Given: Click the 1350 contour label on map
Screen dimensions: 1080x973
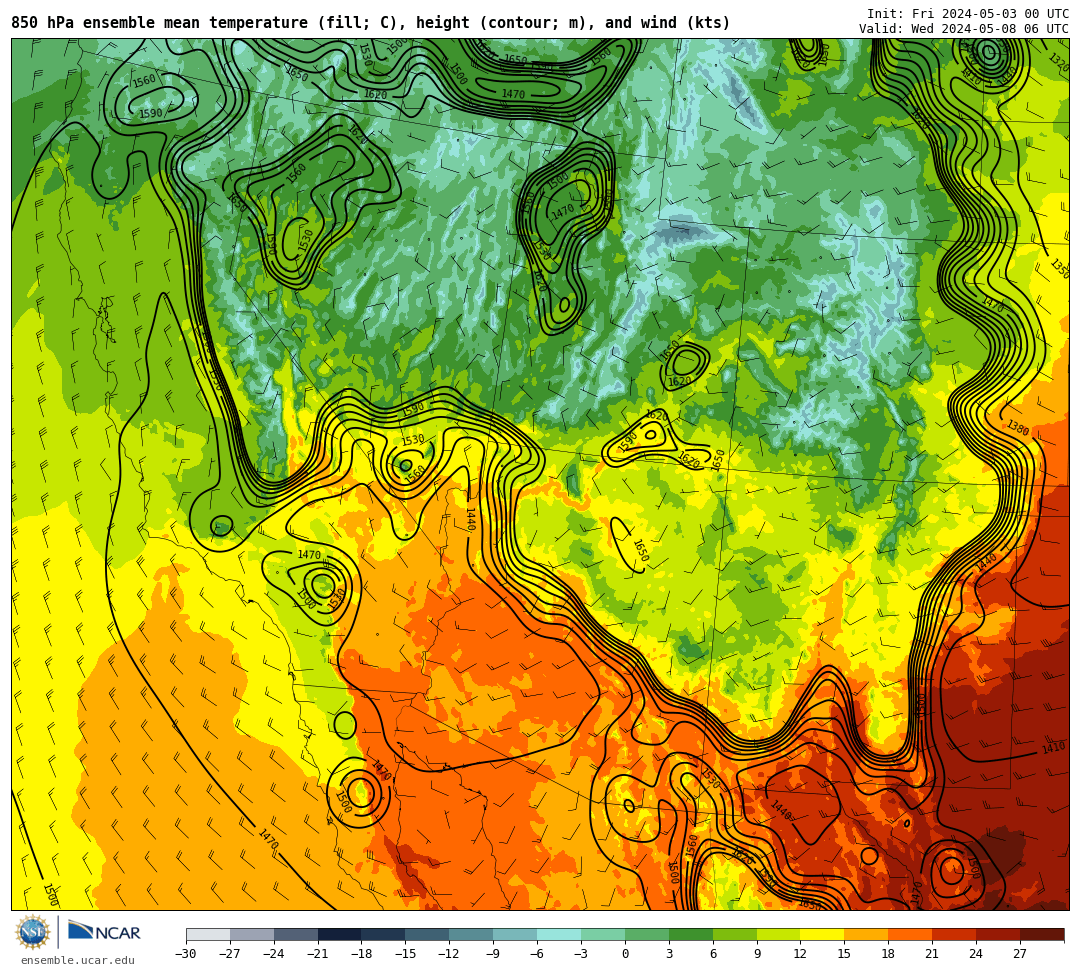Looking at the screenshot, I should [x=1059, y=267].
